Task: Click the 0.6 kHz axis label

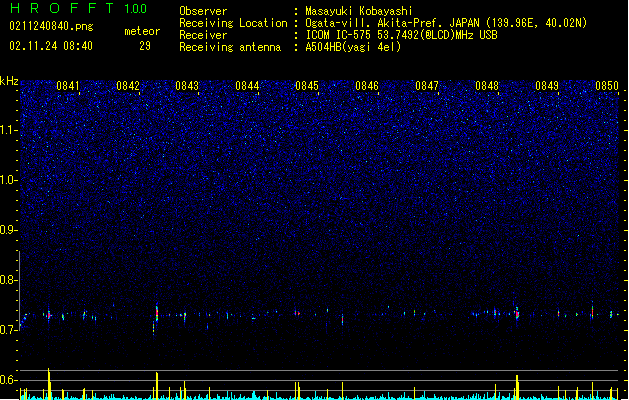Action: [x=9, y=380]
